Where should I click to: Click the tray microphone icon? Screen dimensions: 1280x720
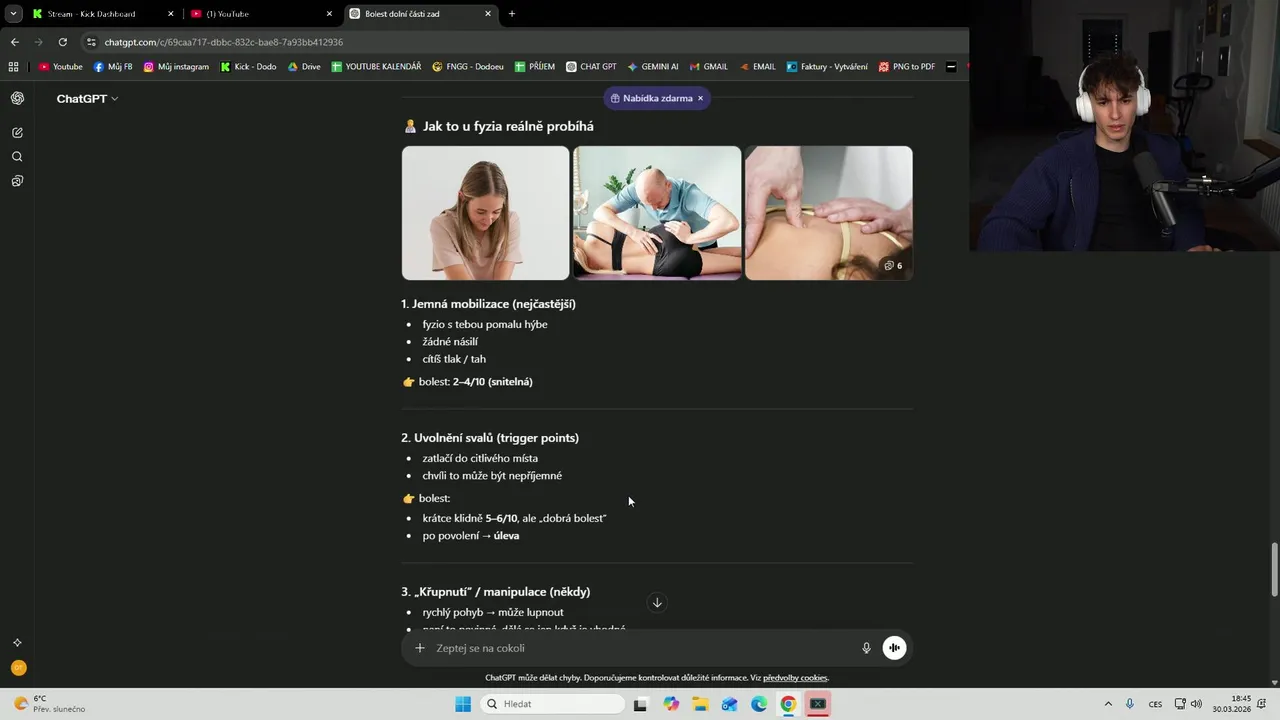coord(1130,704)
